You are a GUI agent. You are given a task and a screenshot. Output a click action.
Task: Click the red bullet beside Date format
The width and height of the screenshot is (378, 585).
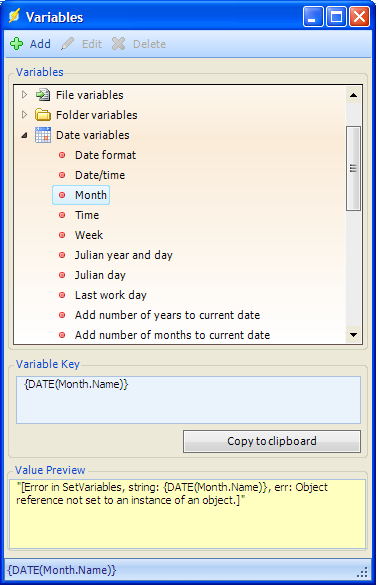(x=62, y=155)
